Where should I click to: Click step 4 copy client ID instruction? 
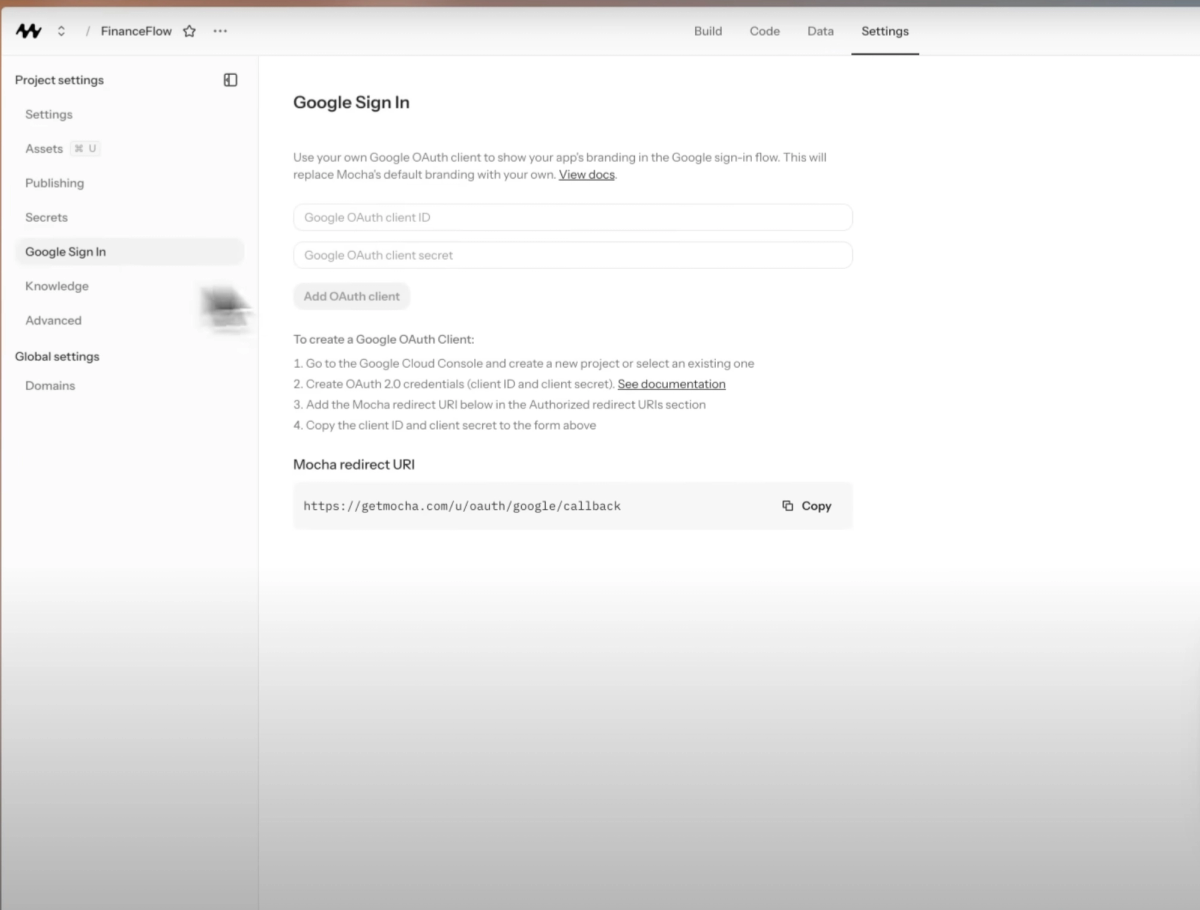[445, 426]
